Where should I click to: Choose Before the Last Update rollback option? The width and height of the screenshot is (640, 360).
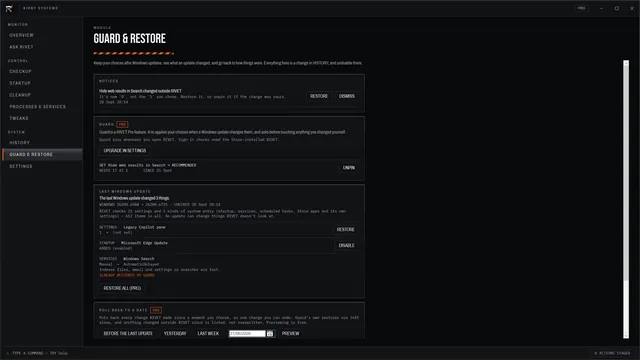[x=128, y=333]
